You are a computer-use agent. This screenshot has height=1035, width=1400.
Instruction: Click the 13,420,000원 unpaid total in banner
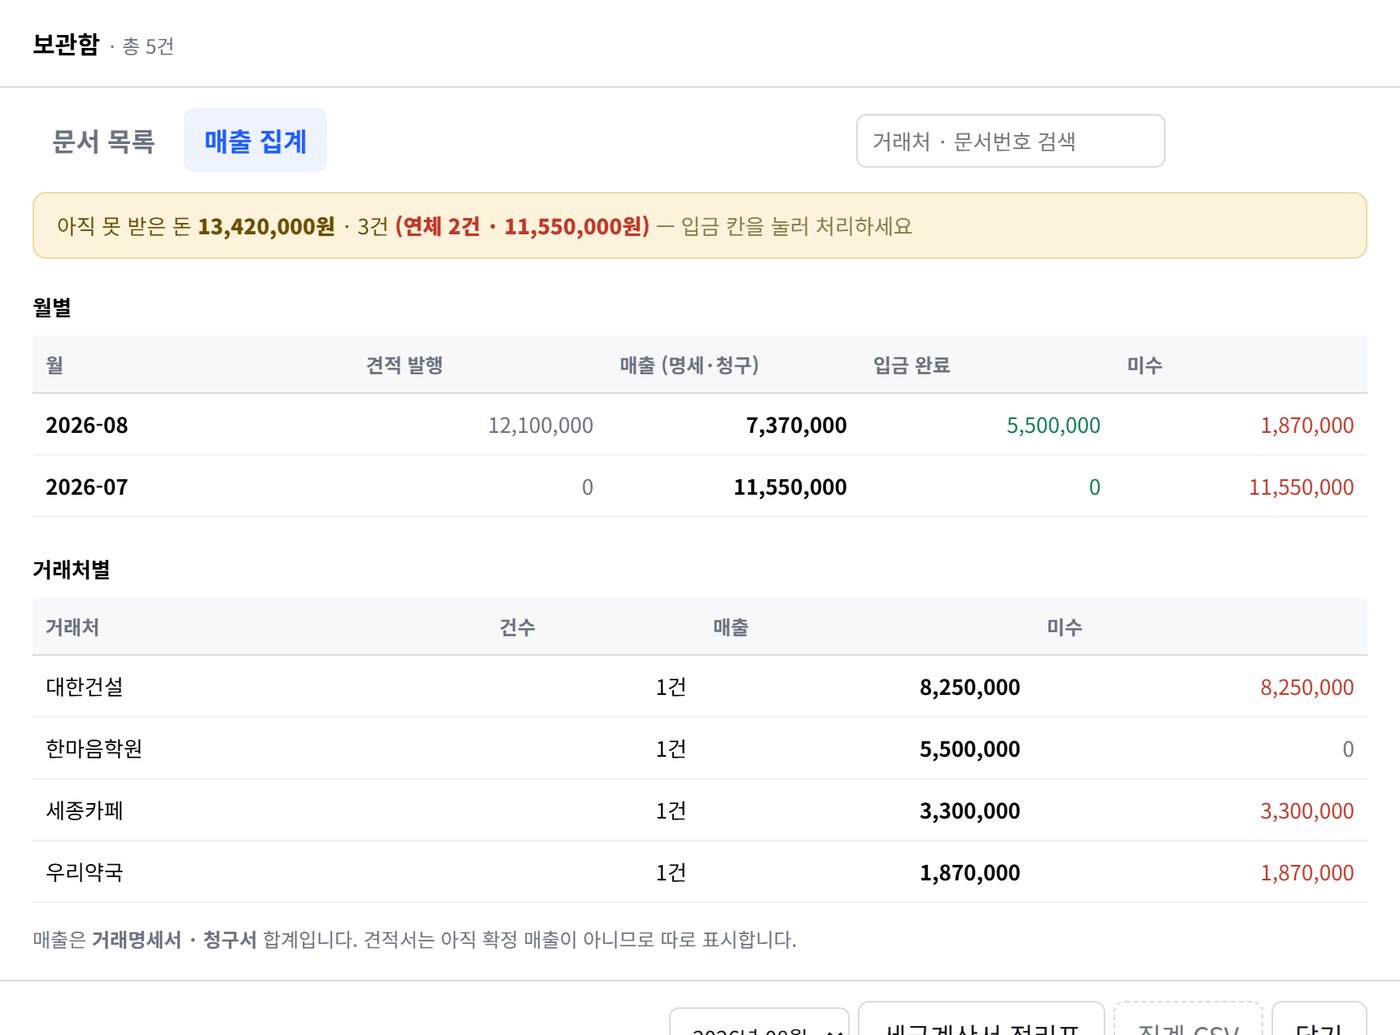(x=266, y=226)
